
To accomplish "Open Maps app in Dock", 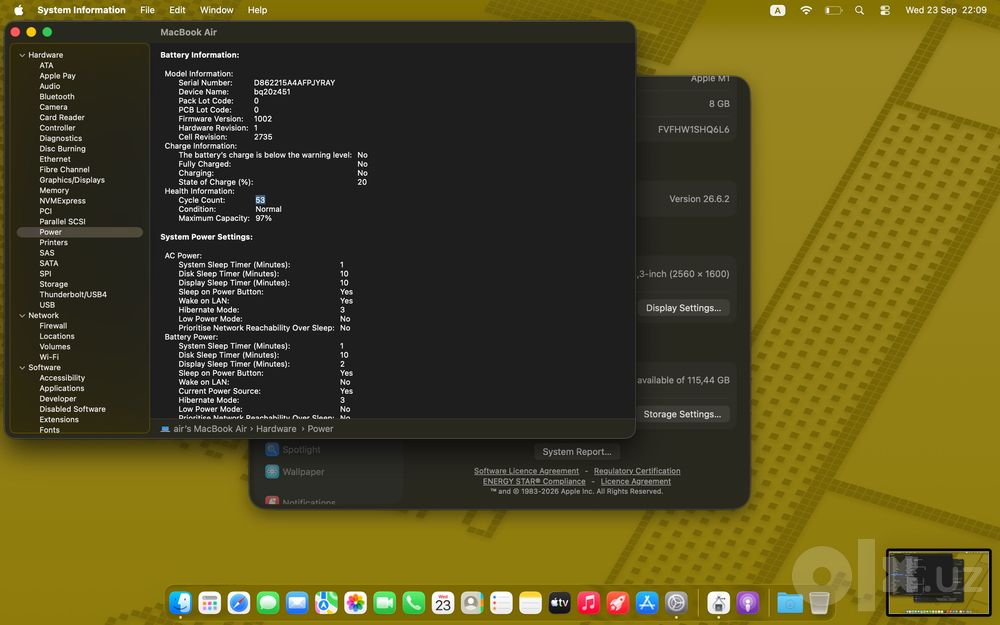I will click(327, 602).
